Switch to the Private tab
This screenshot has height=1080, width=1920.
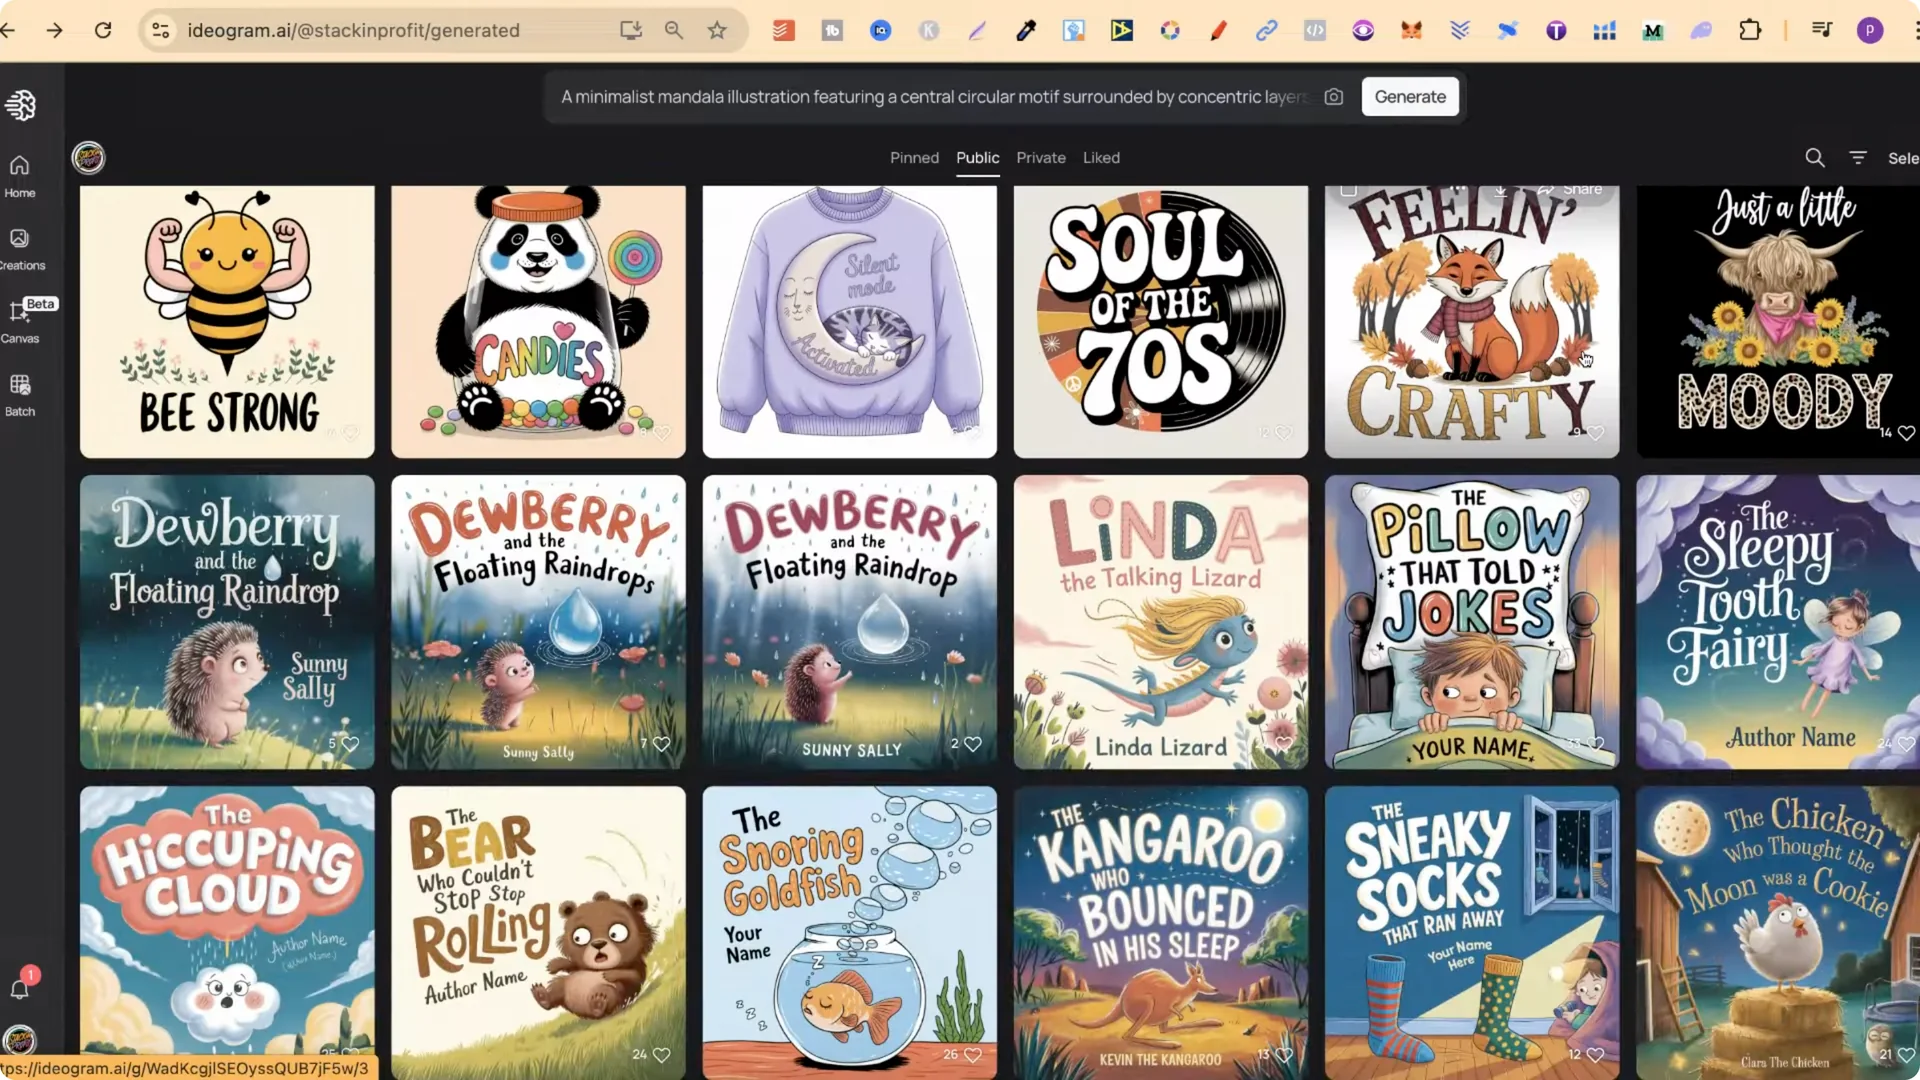click(1040, 157)
